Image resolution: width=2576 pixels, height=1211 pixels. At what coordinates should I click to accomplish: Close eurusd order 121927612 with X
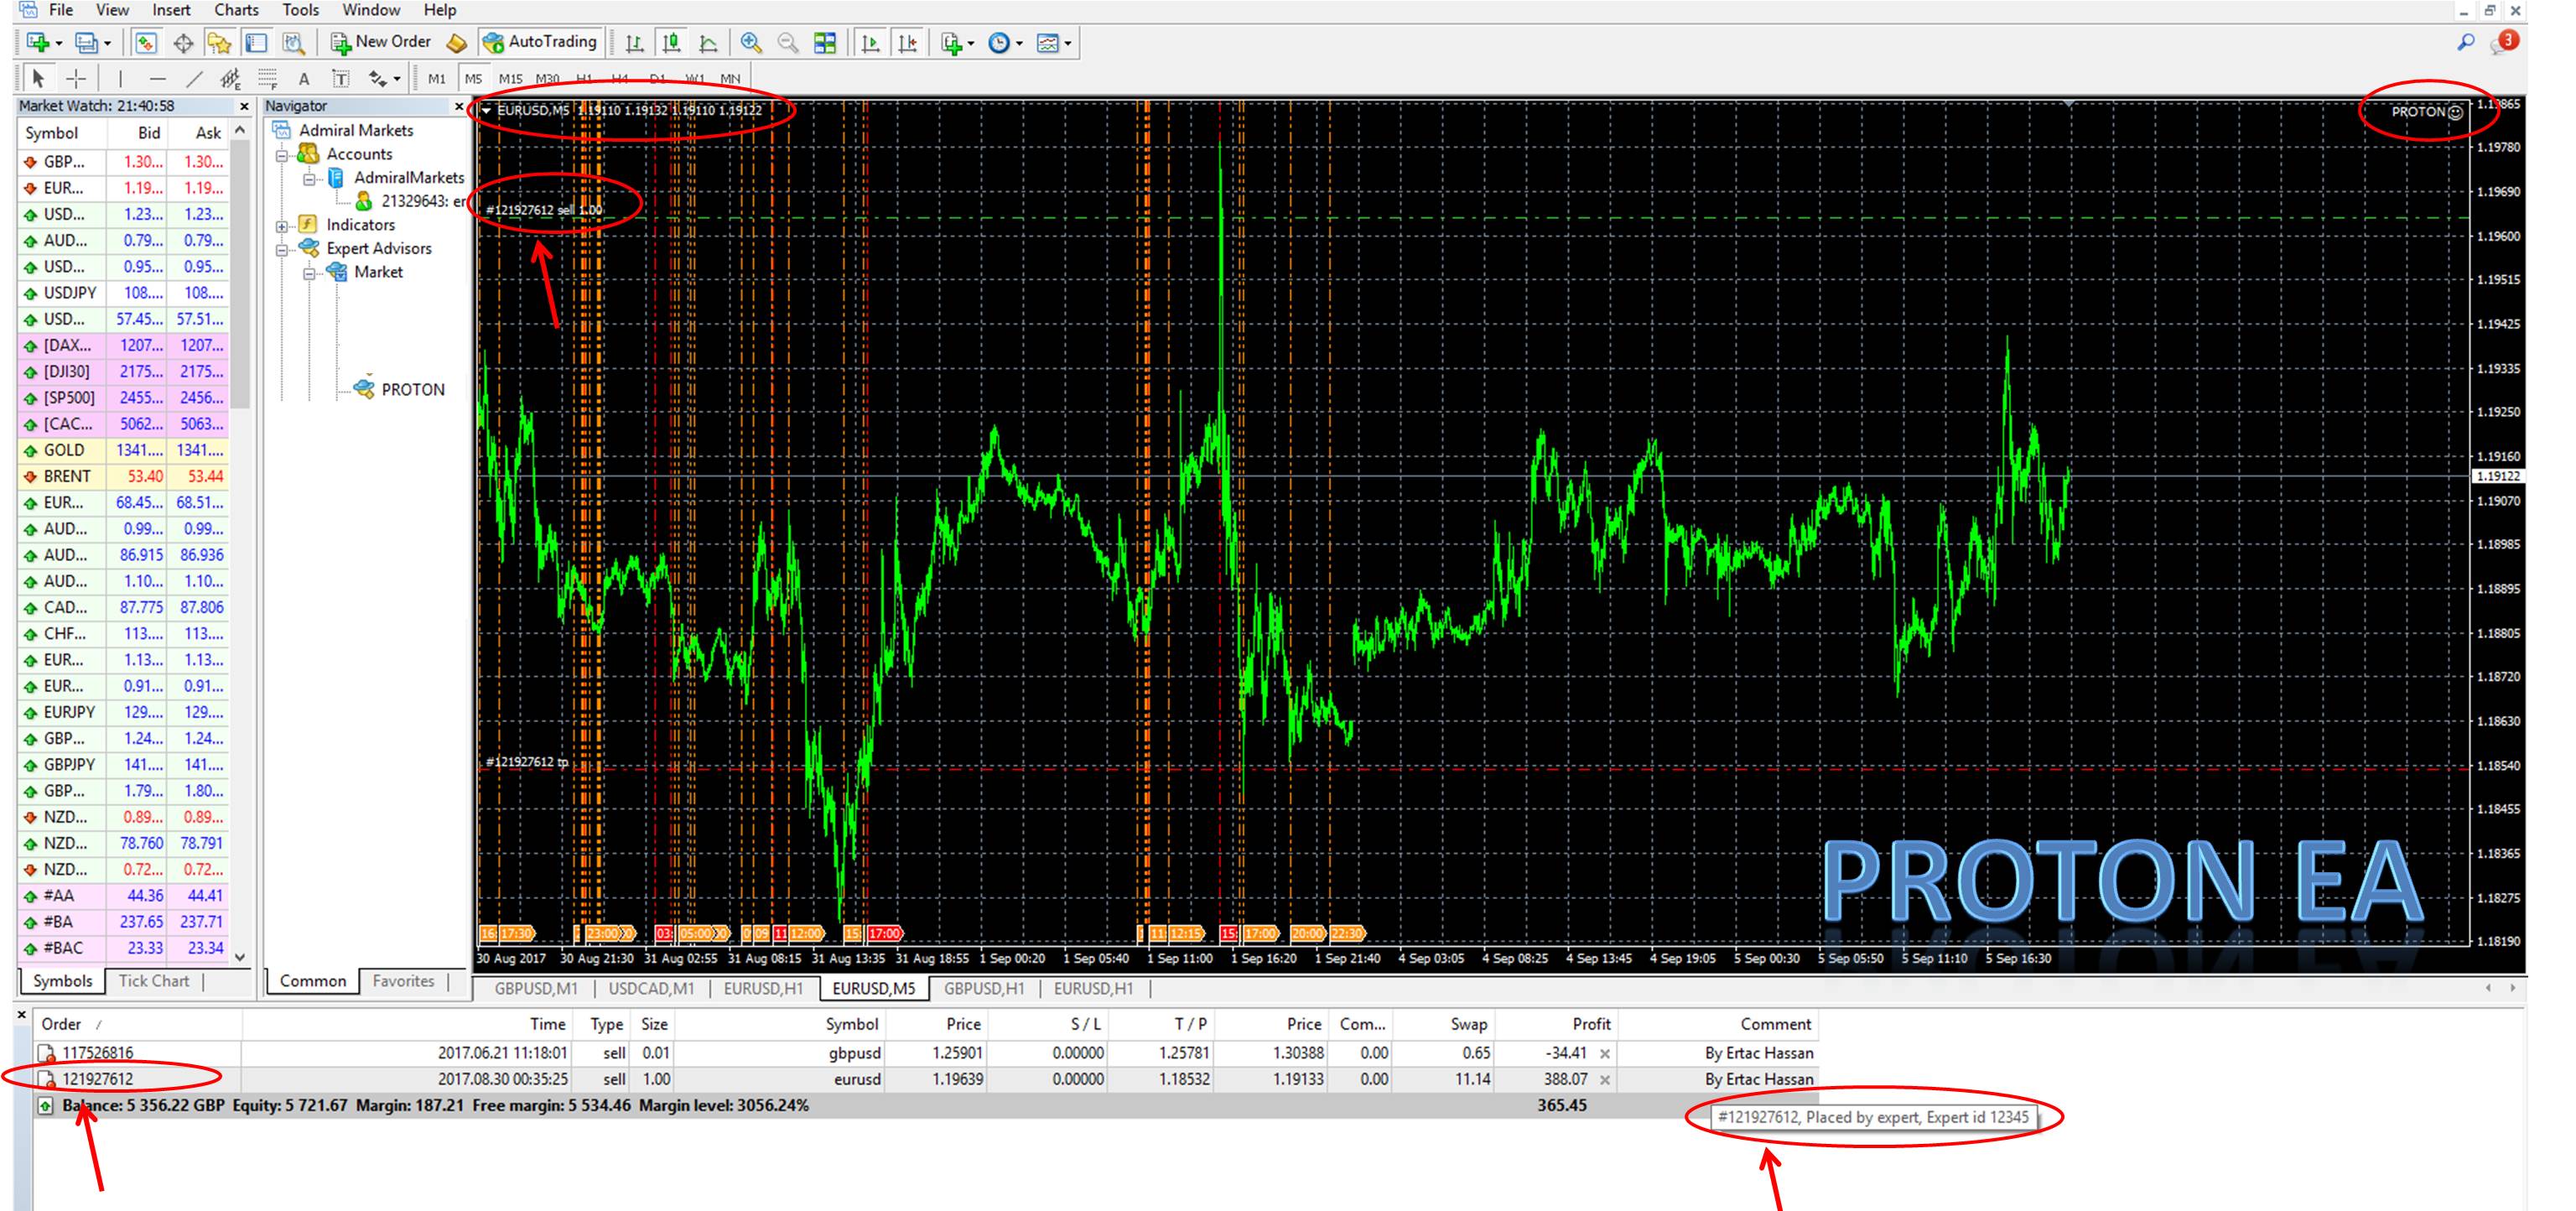click(1605, 1080)
